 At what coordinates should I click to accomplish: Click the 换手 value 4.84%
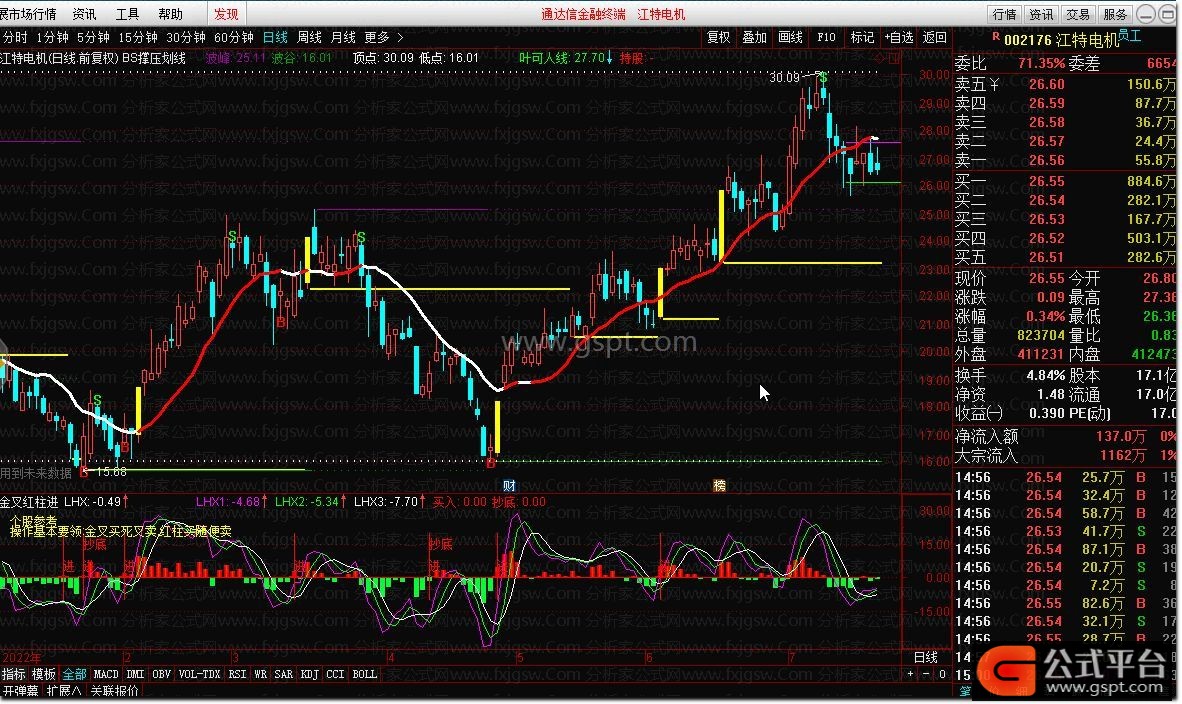[x=1046, y=375]
